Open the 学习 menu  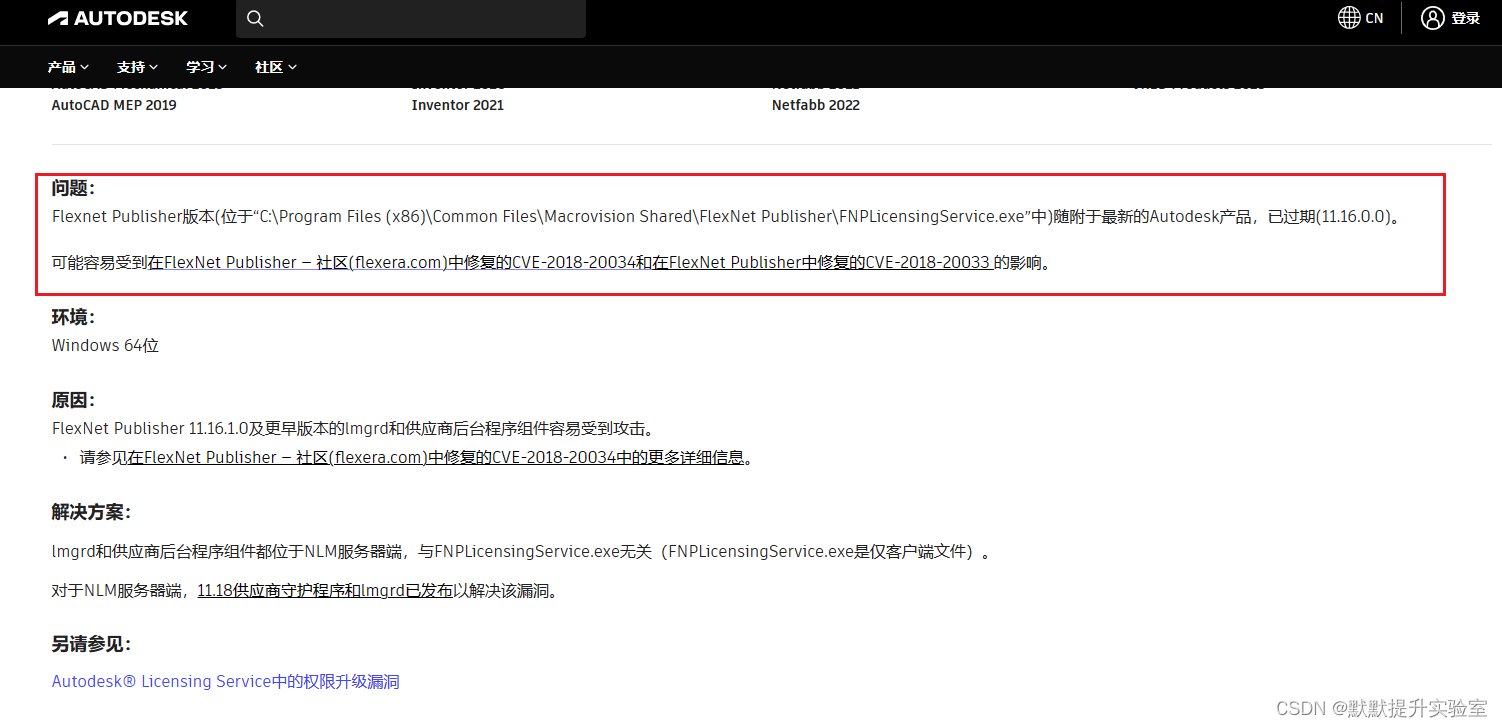pyautogui.click(x=206, y=67)
